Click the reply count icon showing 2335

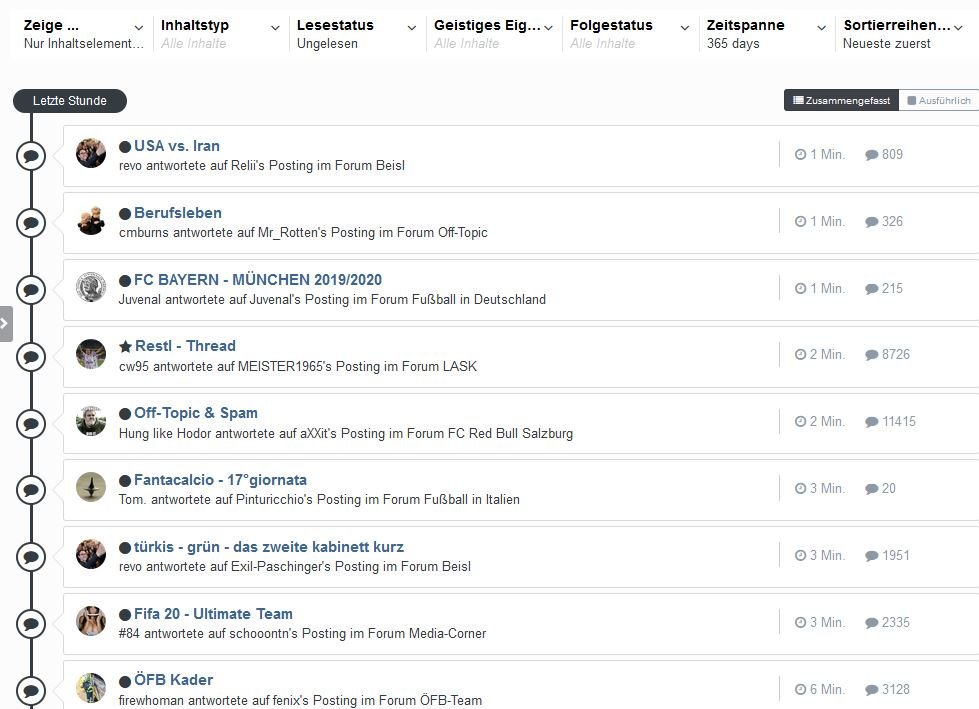pyautogui.click(x=872, y=623)
